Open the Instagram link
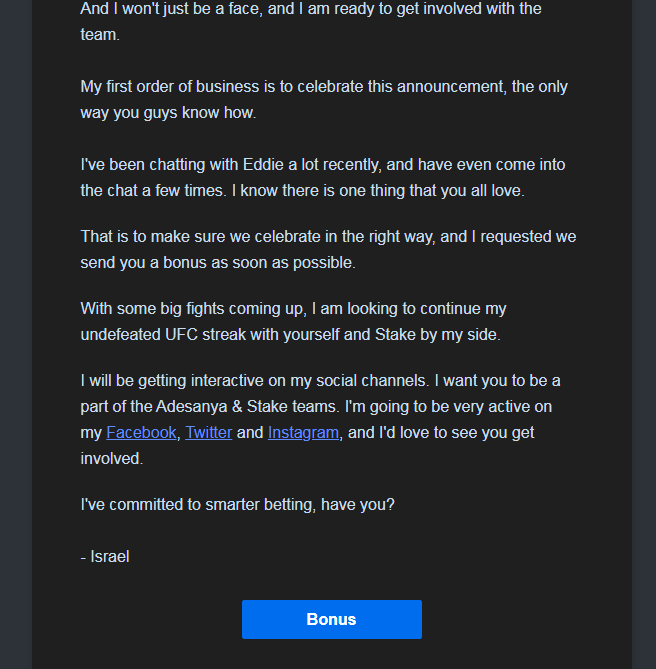656x669 pixels. coord(303,433)
